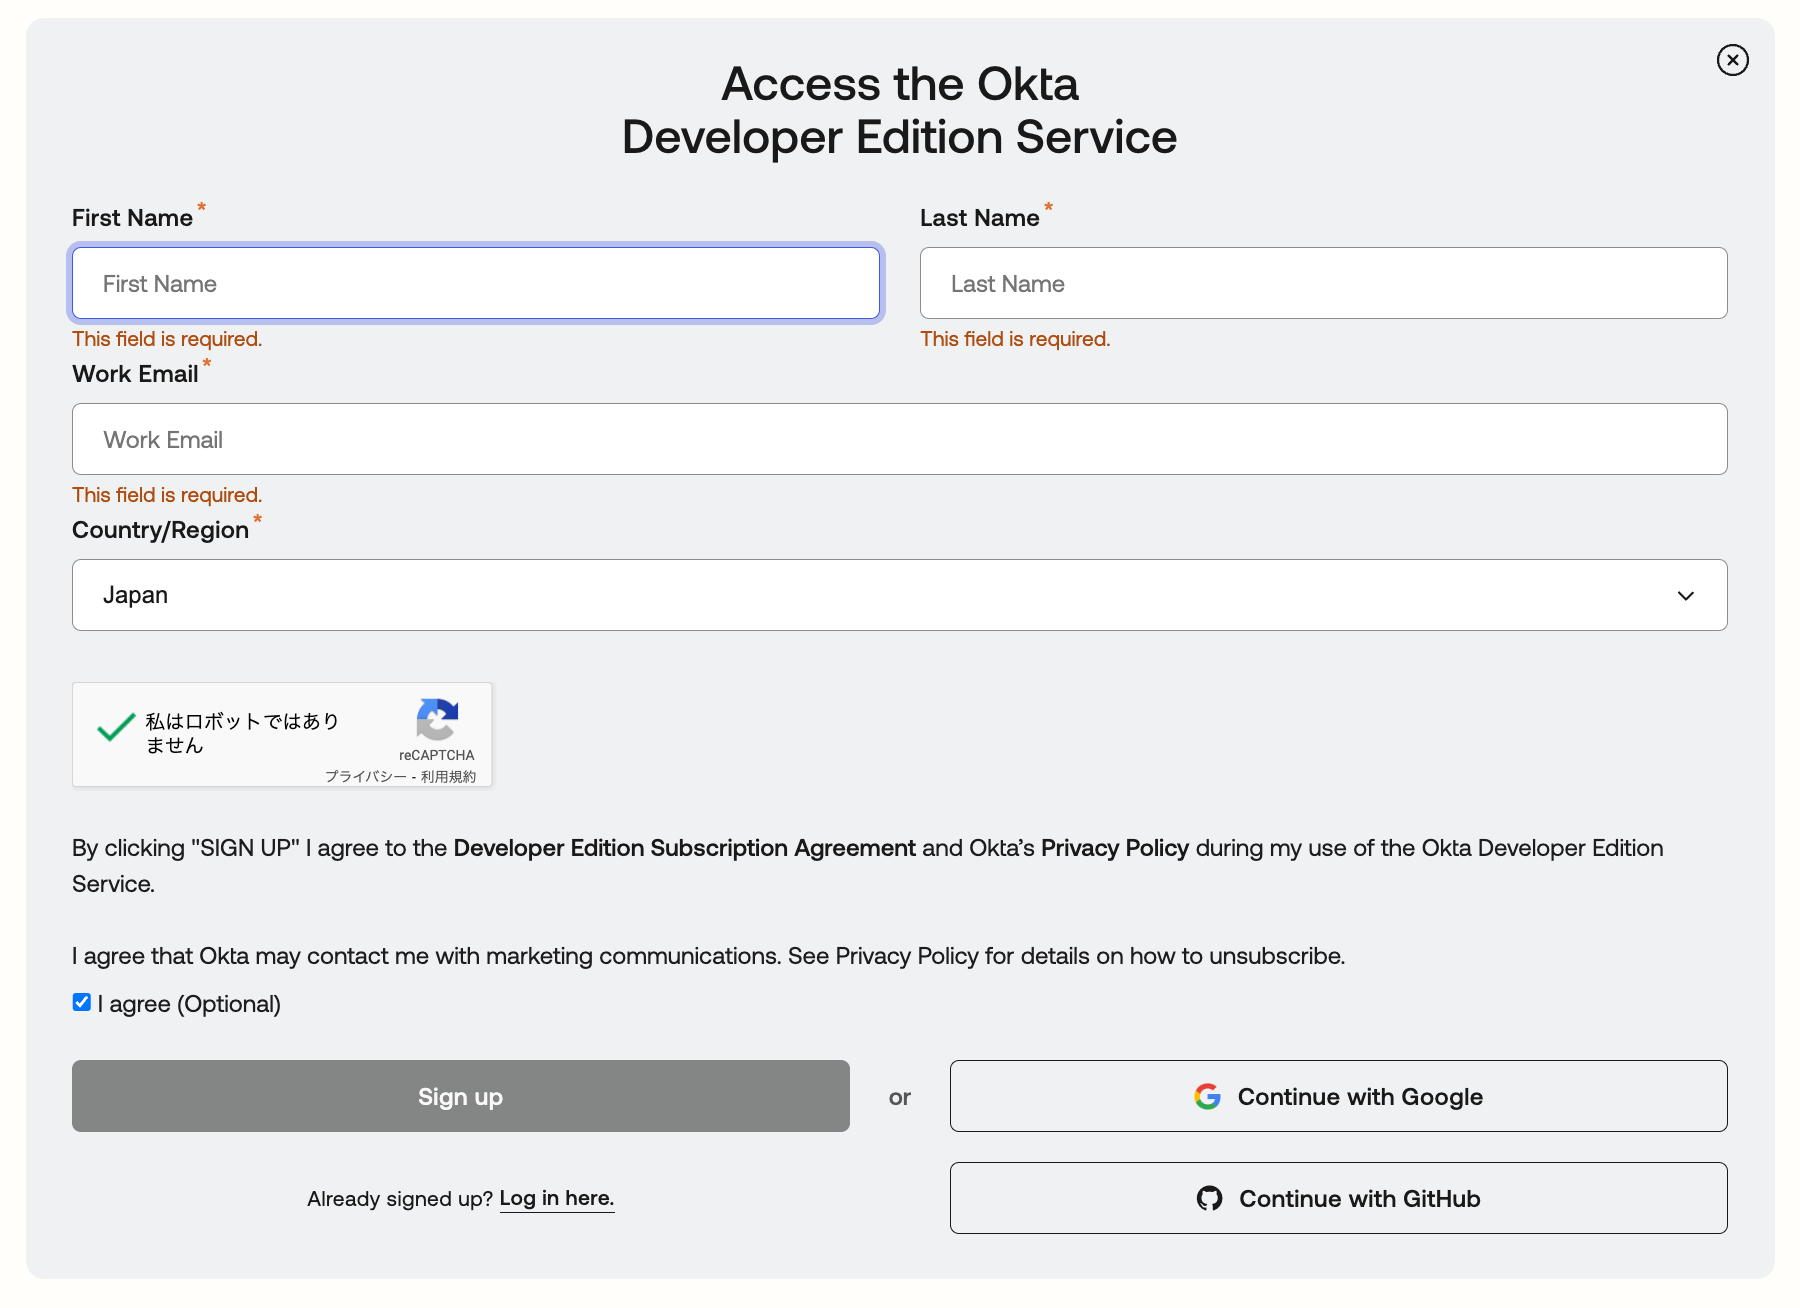Continue with GitHub
The height and width of the screenshot is (1308, 1800).
[x=1338, y=1198]
